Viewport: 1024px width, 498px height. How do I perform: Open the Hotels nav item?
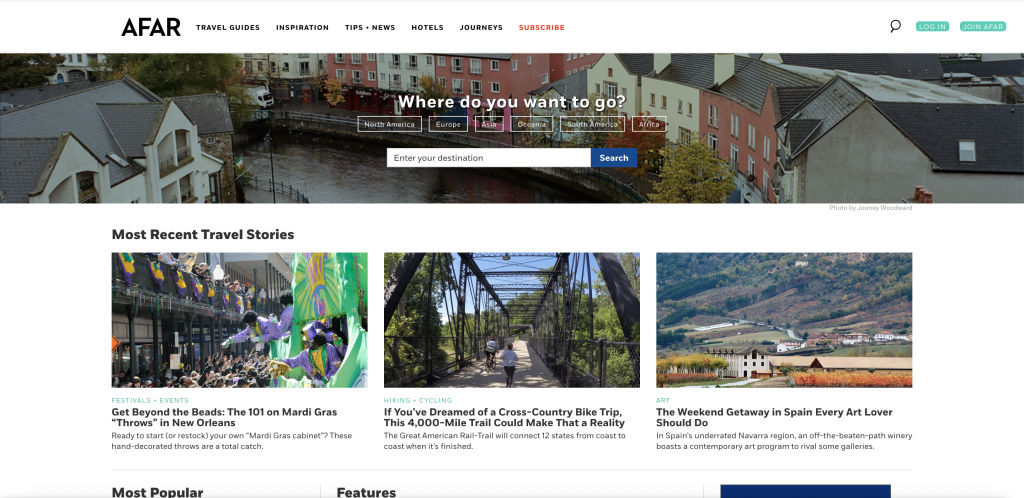[x=427, y=27]
